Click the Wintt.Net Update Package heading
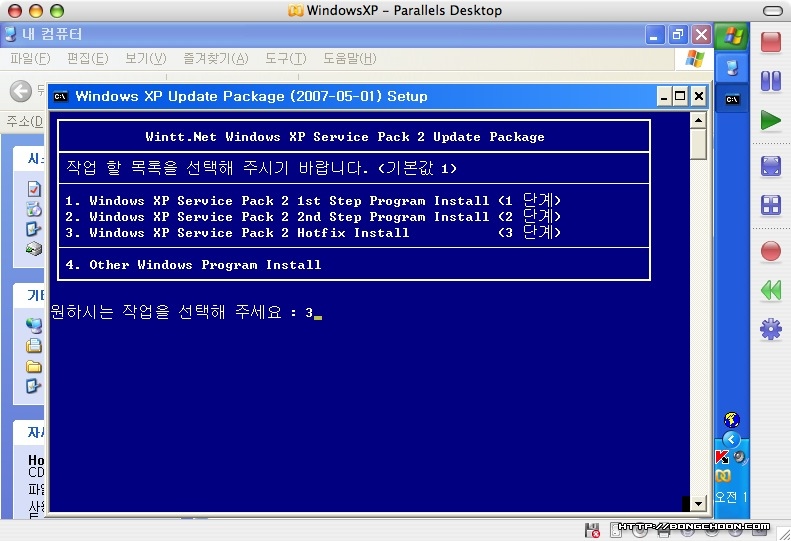791x541 pixels. point(345,137)
